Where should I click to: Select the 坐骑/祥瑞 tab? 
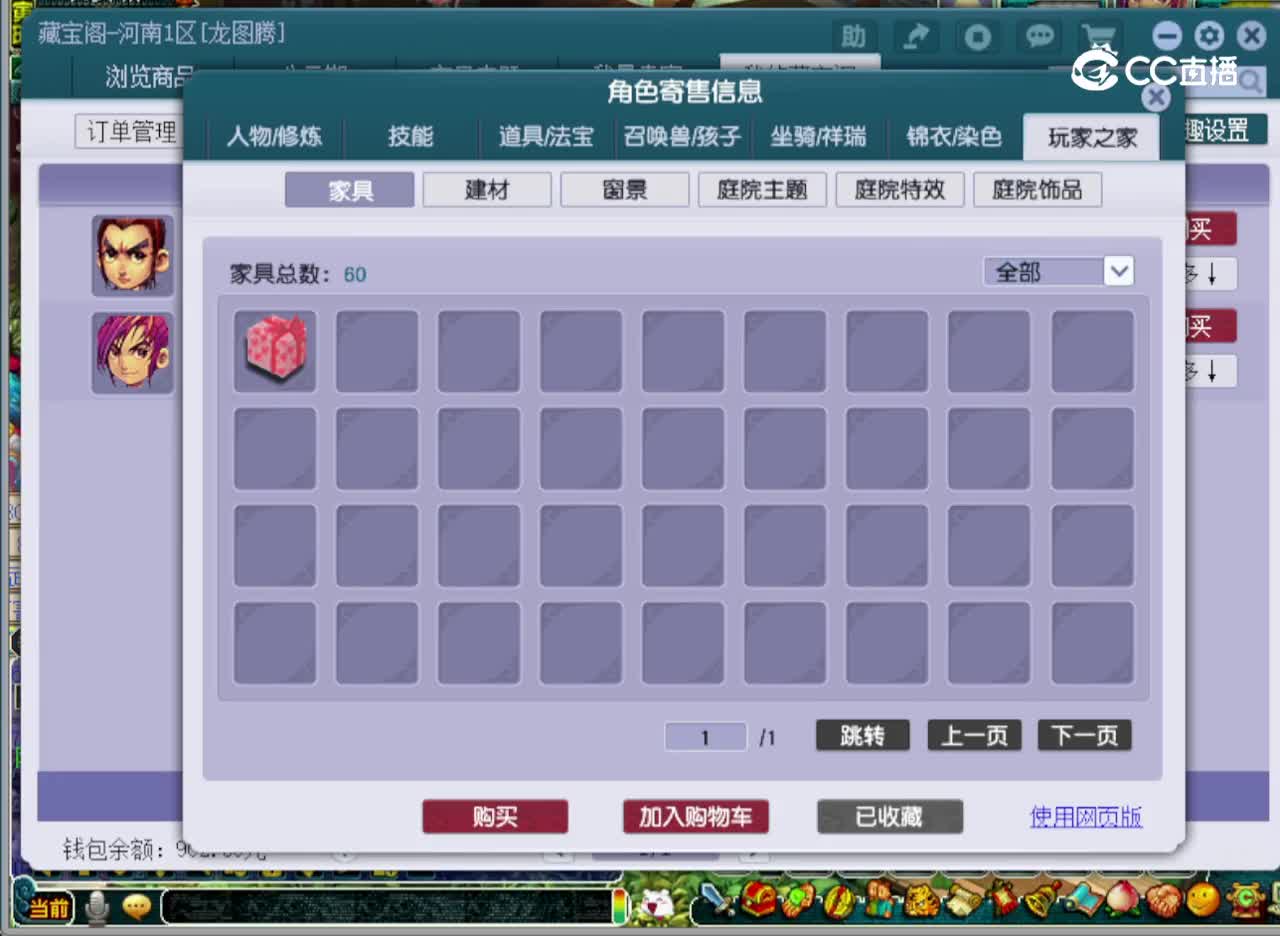(x=817, y=139)
